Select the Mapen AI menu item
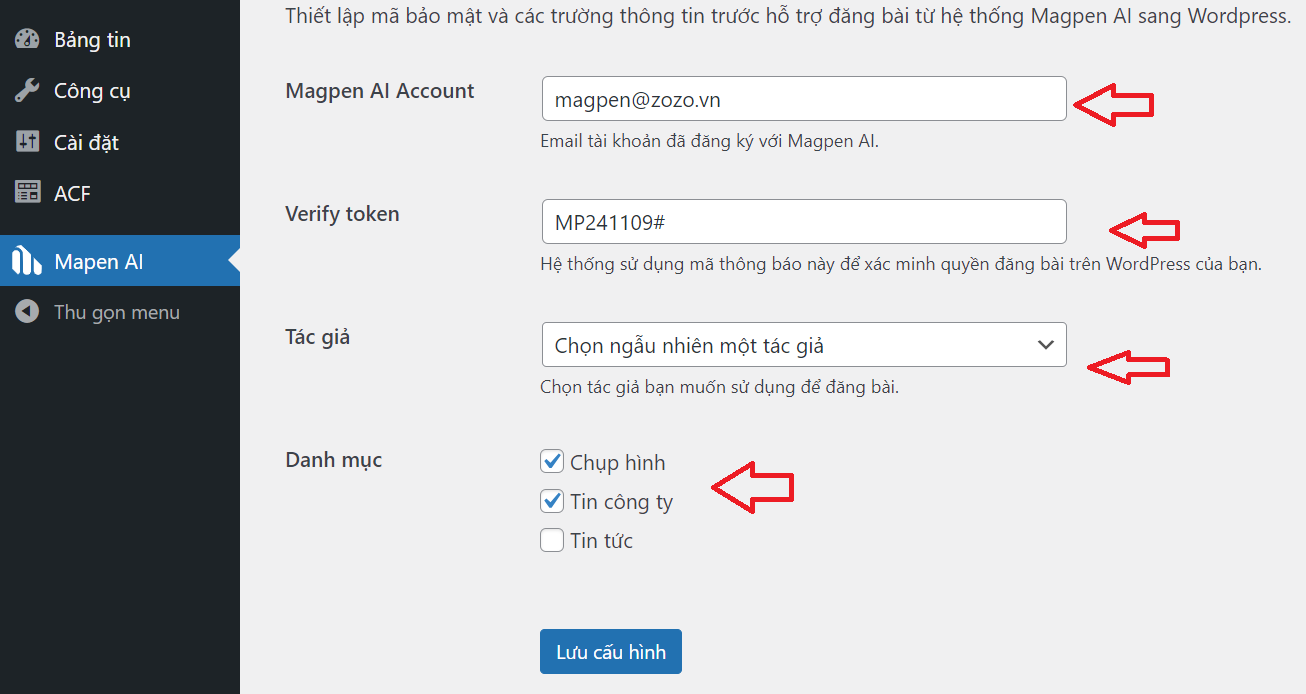 120,261
